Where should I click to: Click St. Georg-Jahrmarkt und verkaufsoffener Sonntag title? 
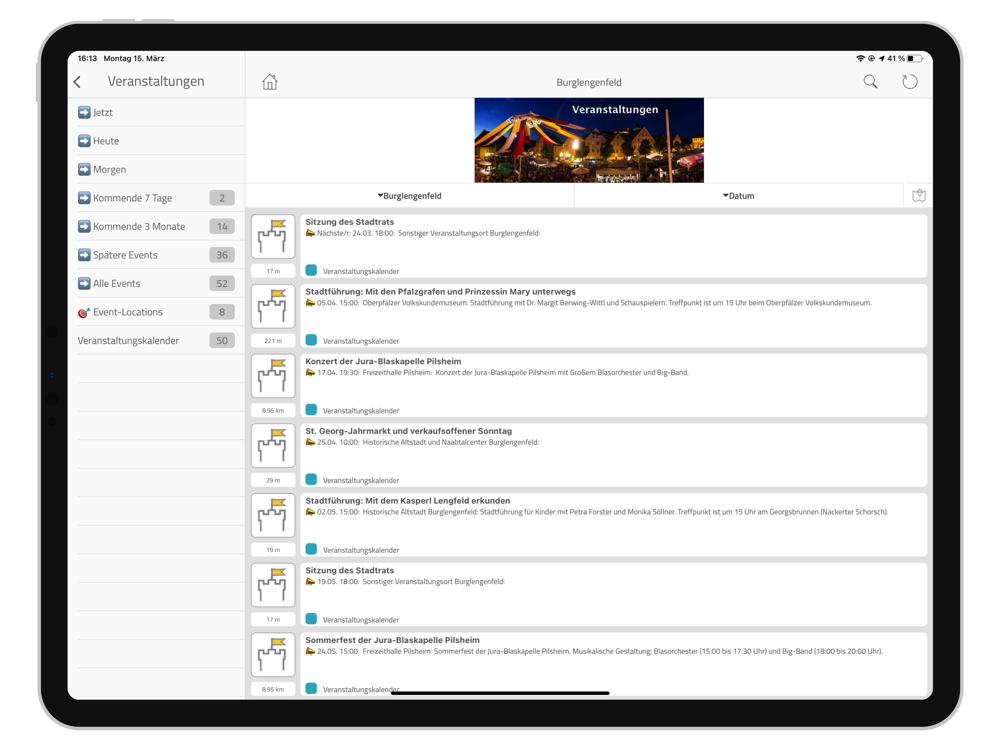pos(408,431)
